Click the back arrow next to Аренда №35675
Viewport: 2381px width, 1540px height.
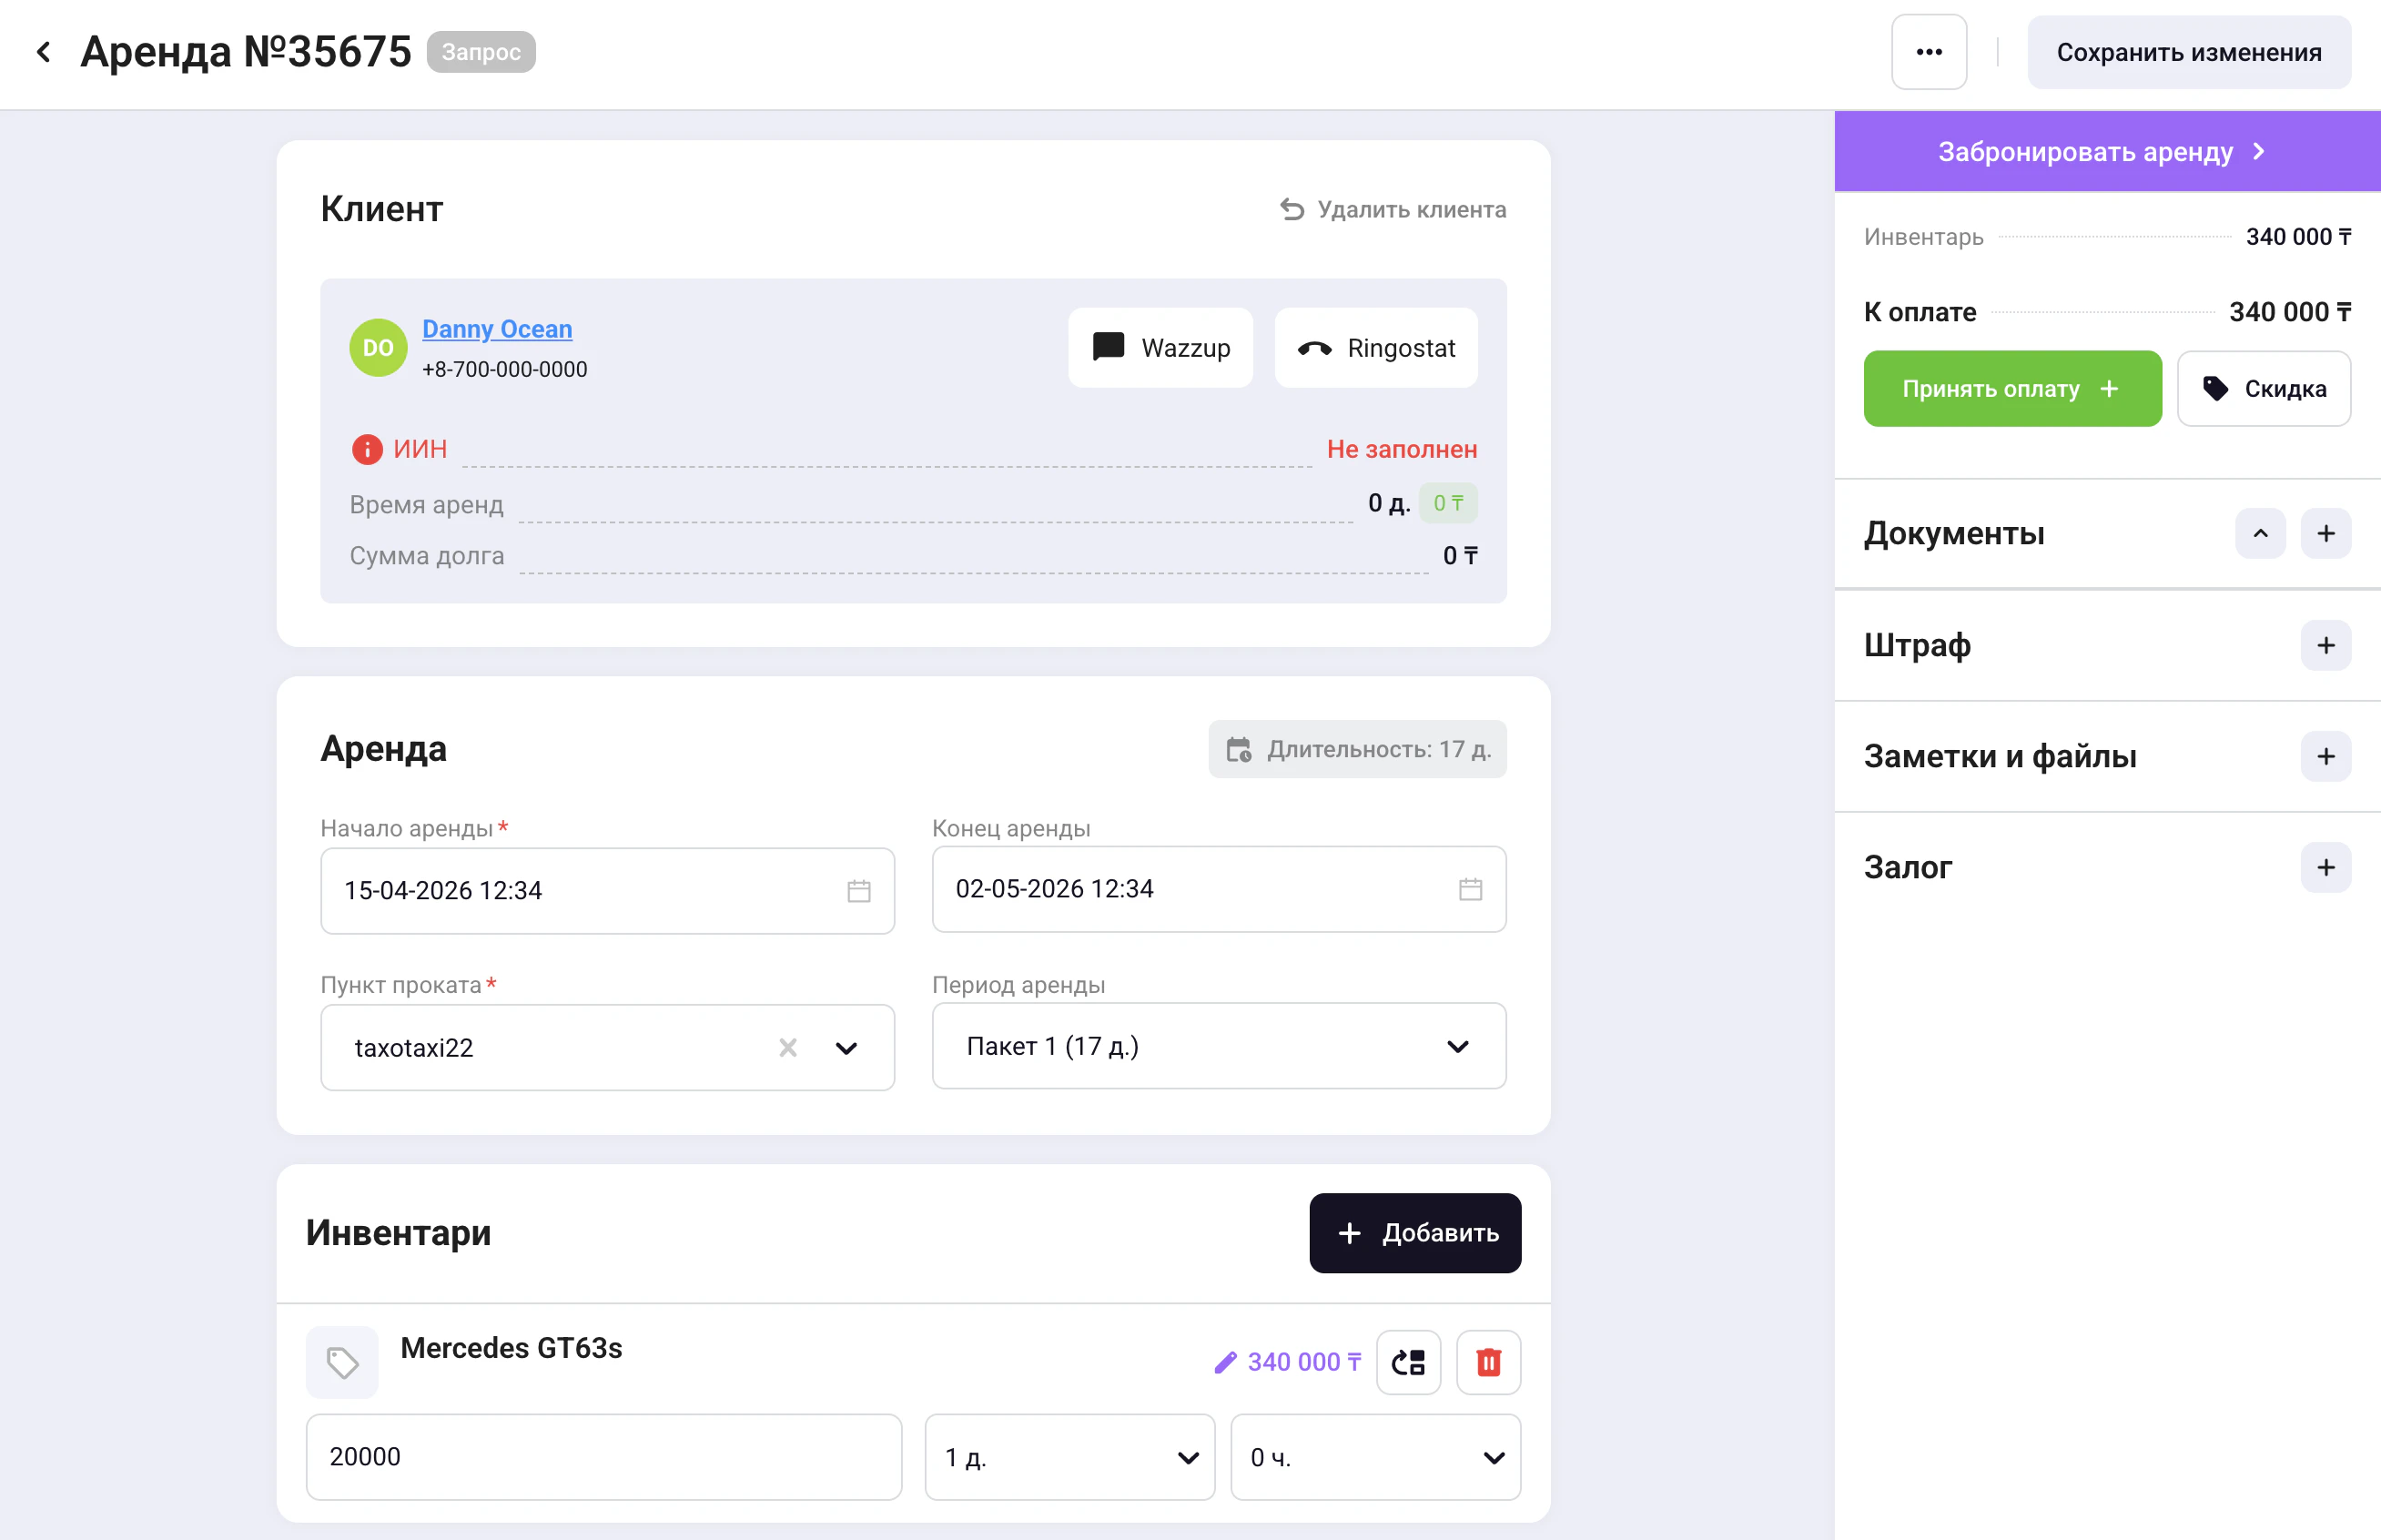coord(43,52)
